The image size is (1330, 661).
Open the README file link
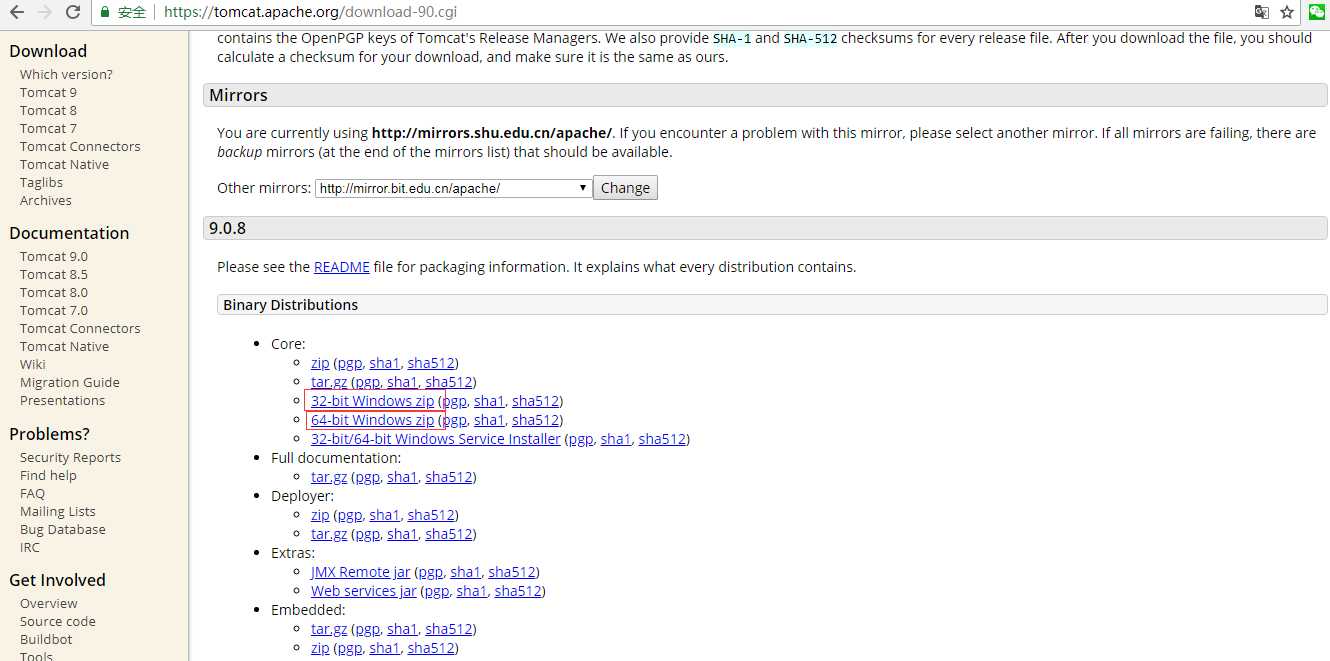(342, 267)
